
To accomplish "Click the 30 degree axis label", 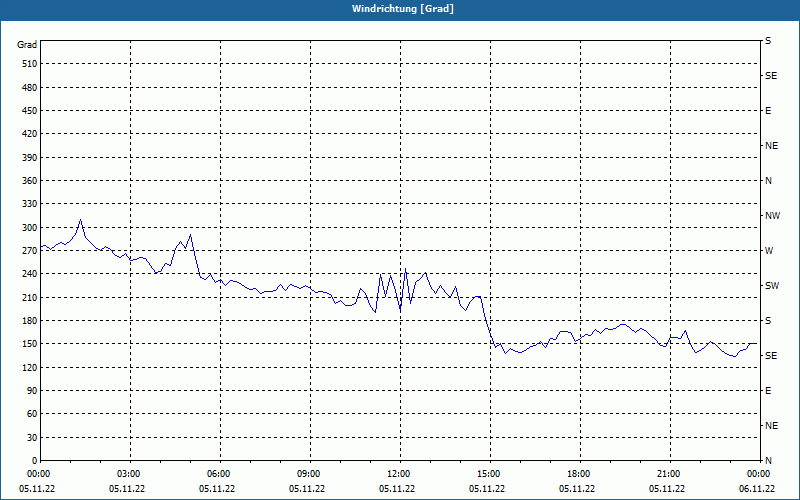I will (32, 437).
